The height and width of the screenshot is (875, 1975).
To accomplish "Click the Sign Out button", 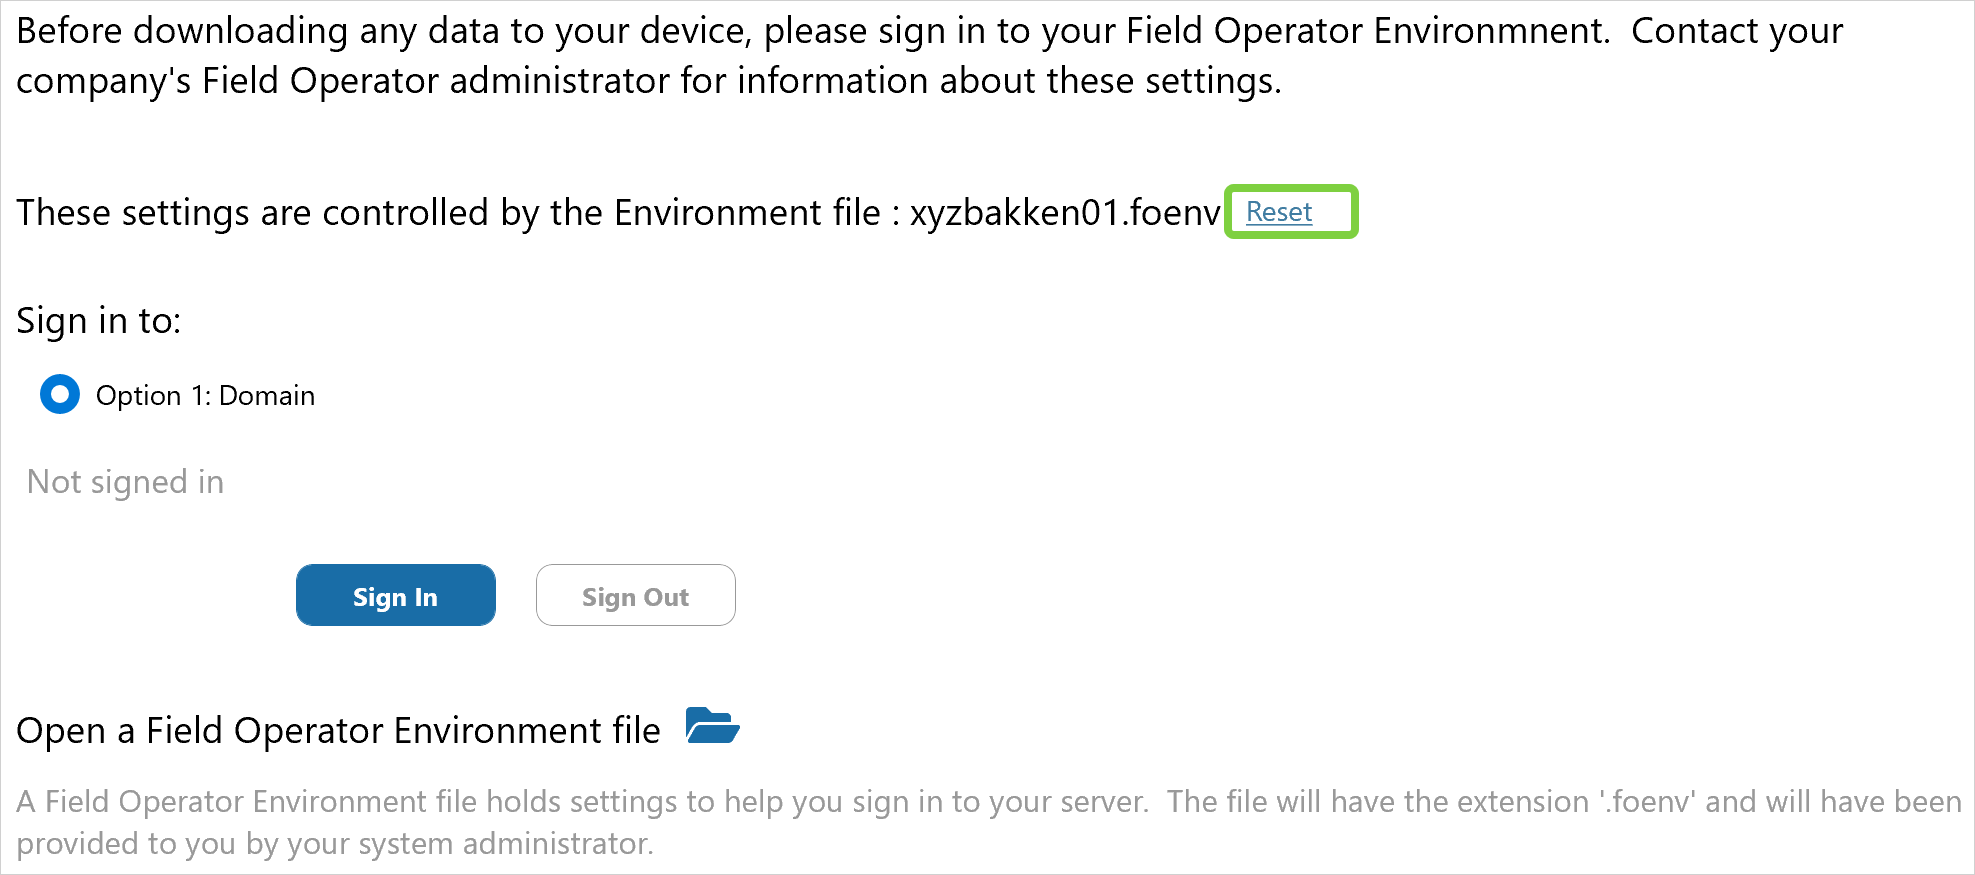I will [x=635, y=596].
